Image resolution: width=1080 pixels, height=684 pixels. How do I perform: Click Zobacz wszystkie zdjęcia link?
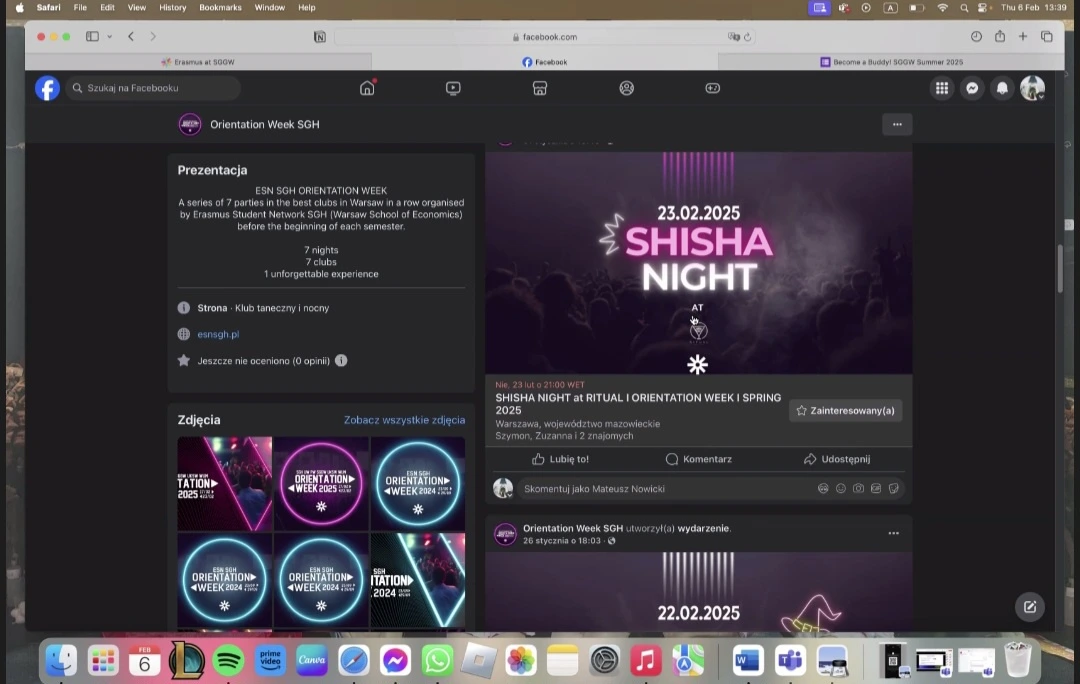(404, 420)
